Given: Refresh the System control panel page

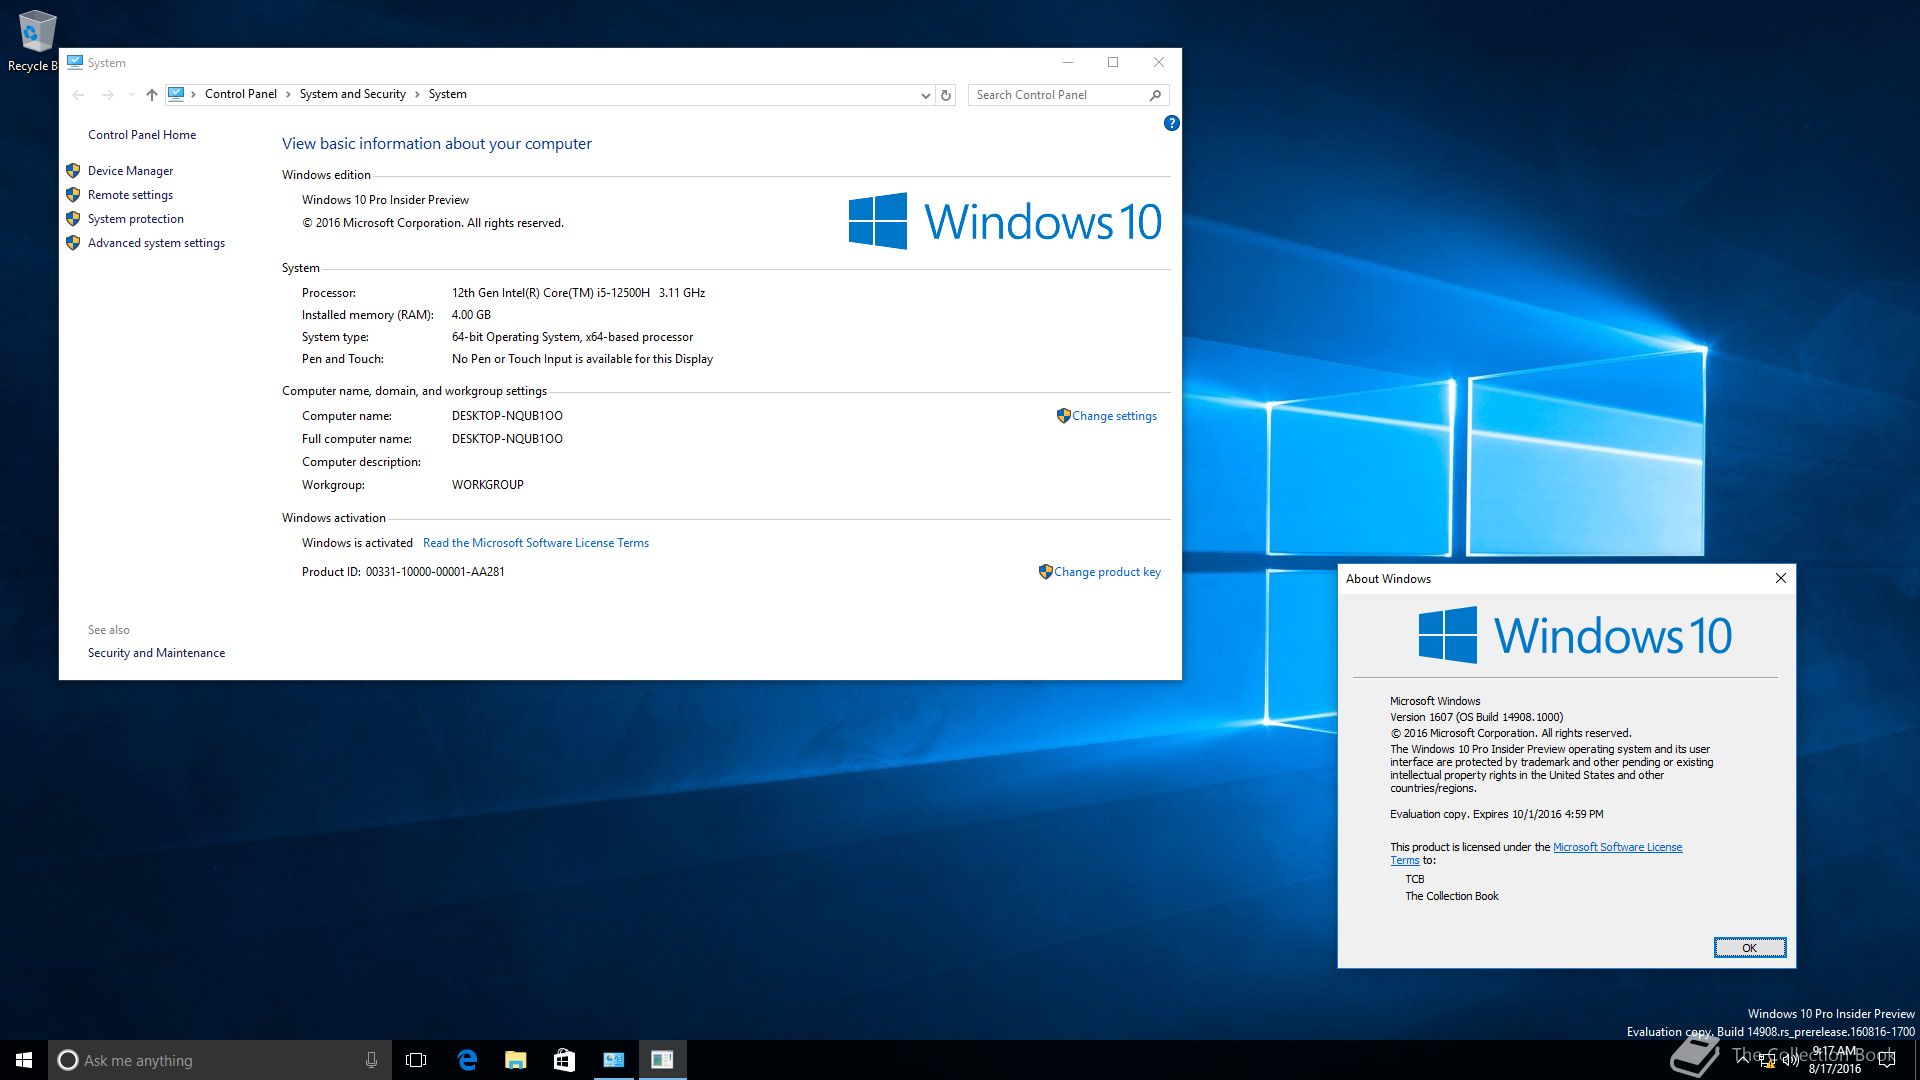Looking at the screenshot, I should click(x=946, y=95).
